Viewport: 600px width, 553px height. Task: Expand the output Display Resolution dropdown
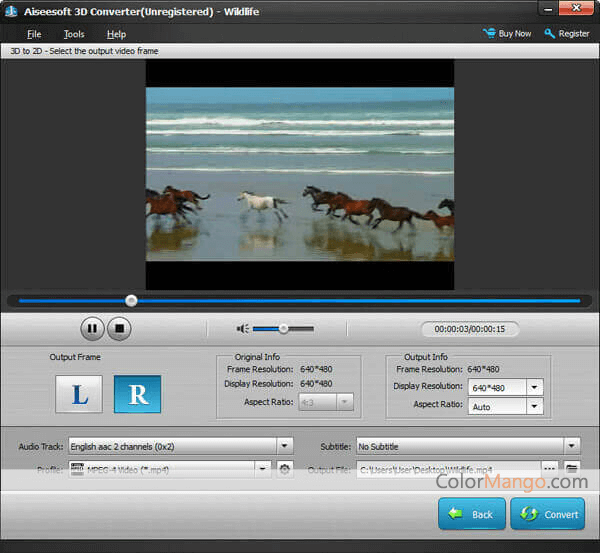click(534, 387)
